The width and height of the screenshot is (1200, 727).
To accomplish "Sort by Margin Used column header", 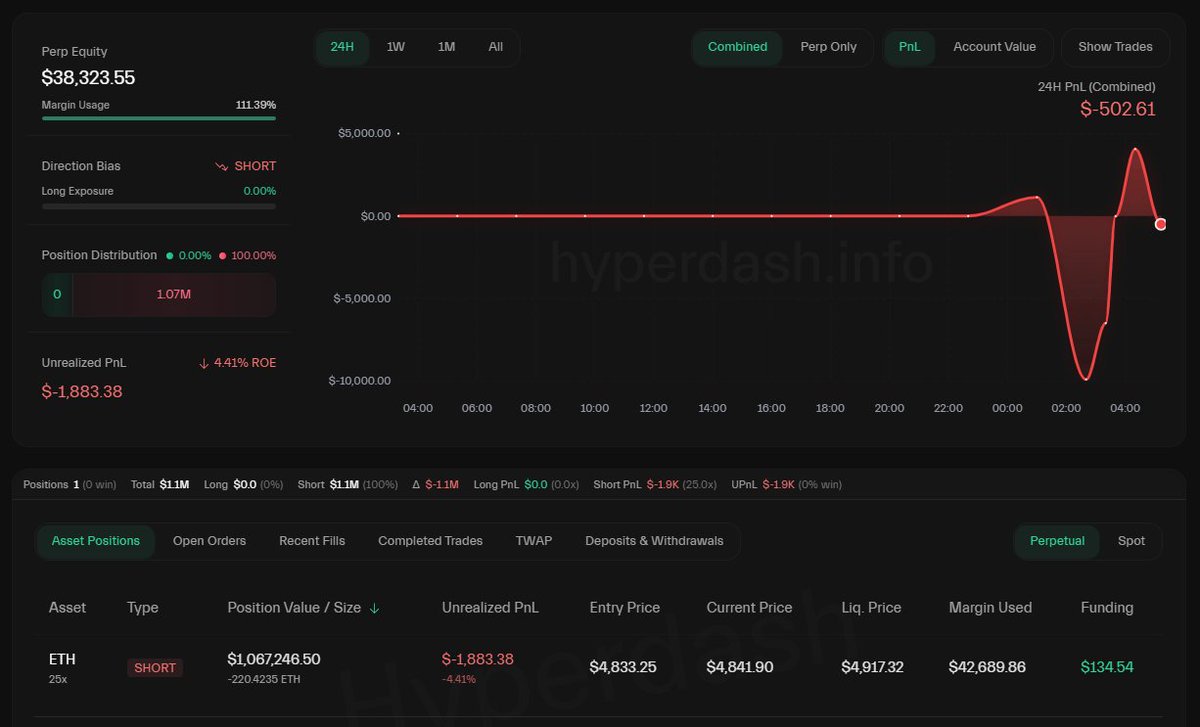I will (990, 608).
